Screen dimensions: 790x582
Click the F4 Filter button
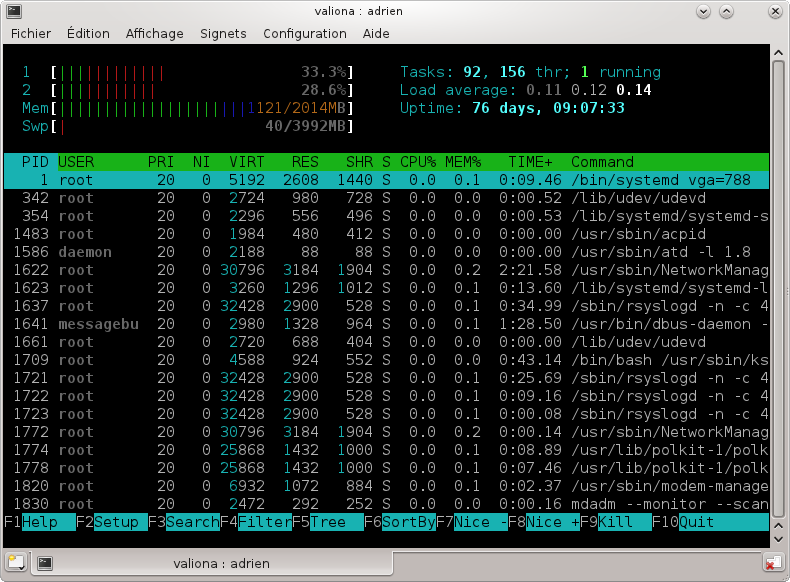[256, 522]
